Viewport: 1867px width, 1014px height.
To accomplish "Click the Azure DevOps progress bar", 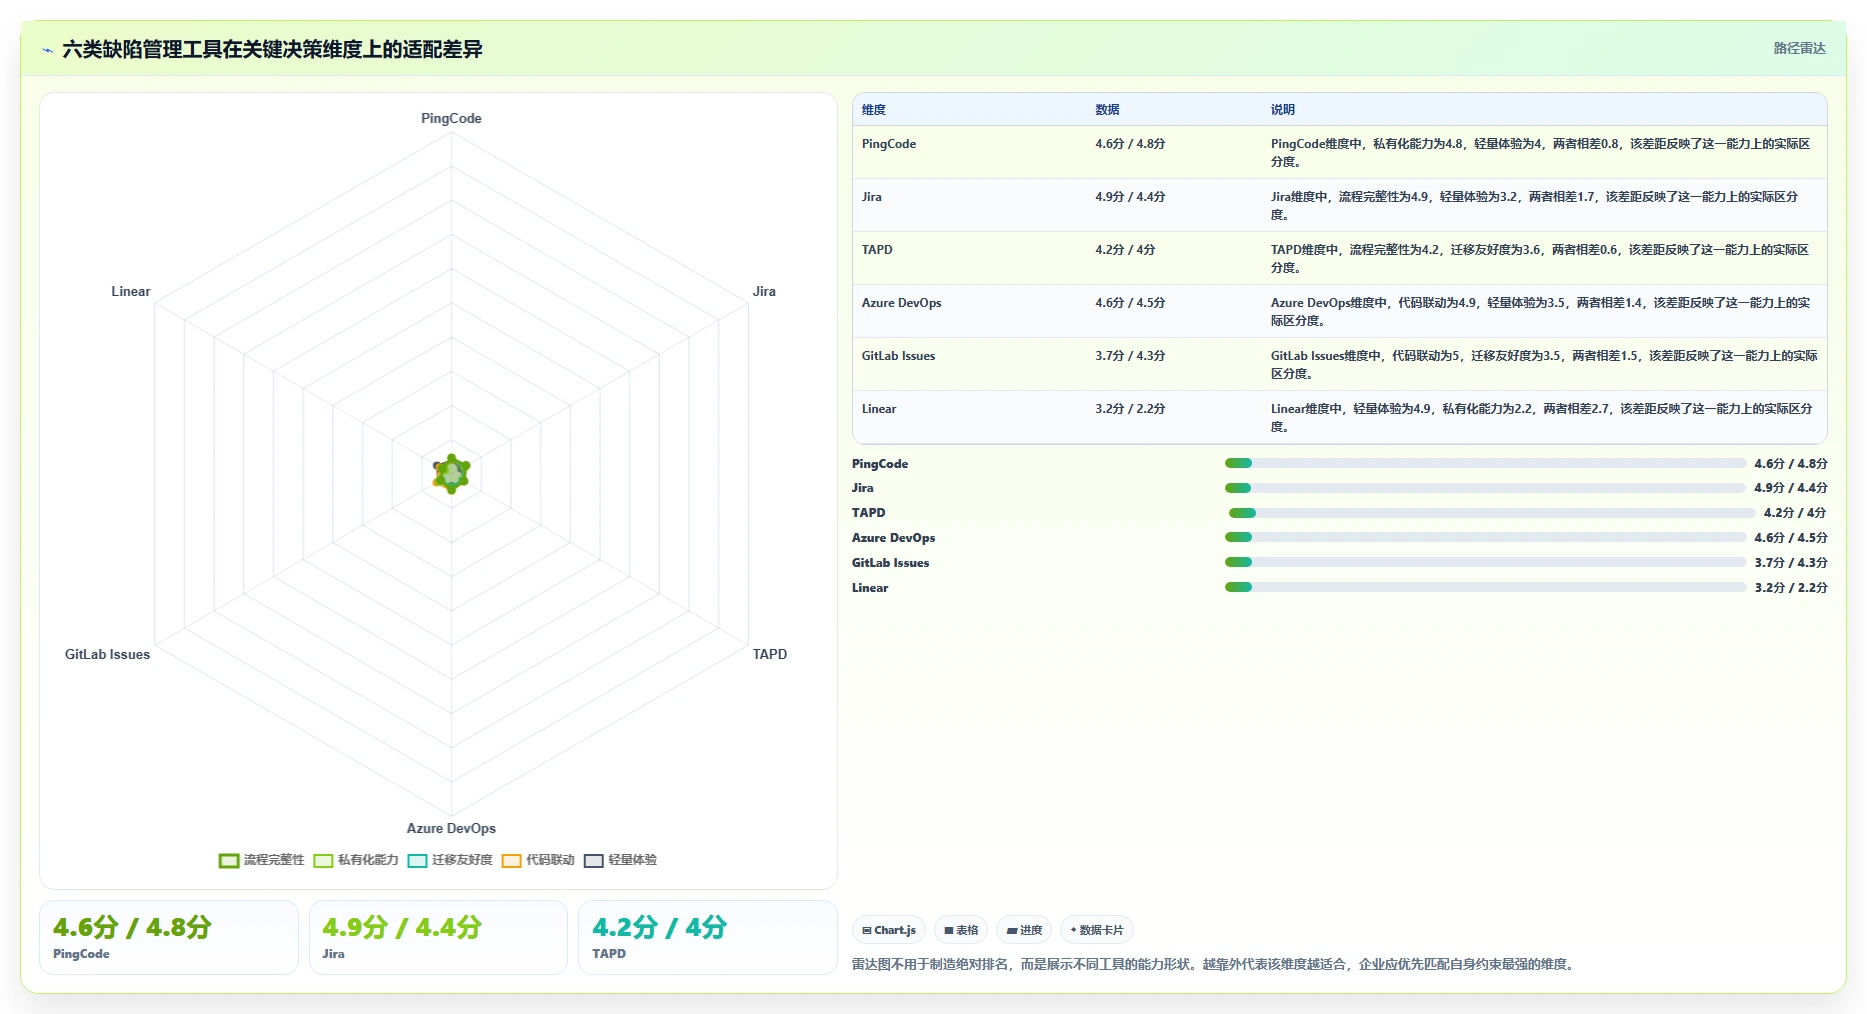I will pos(1485,538).
